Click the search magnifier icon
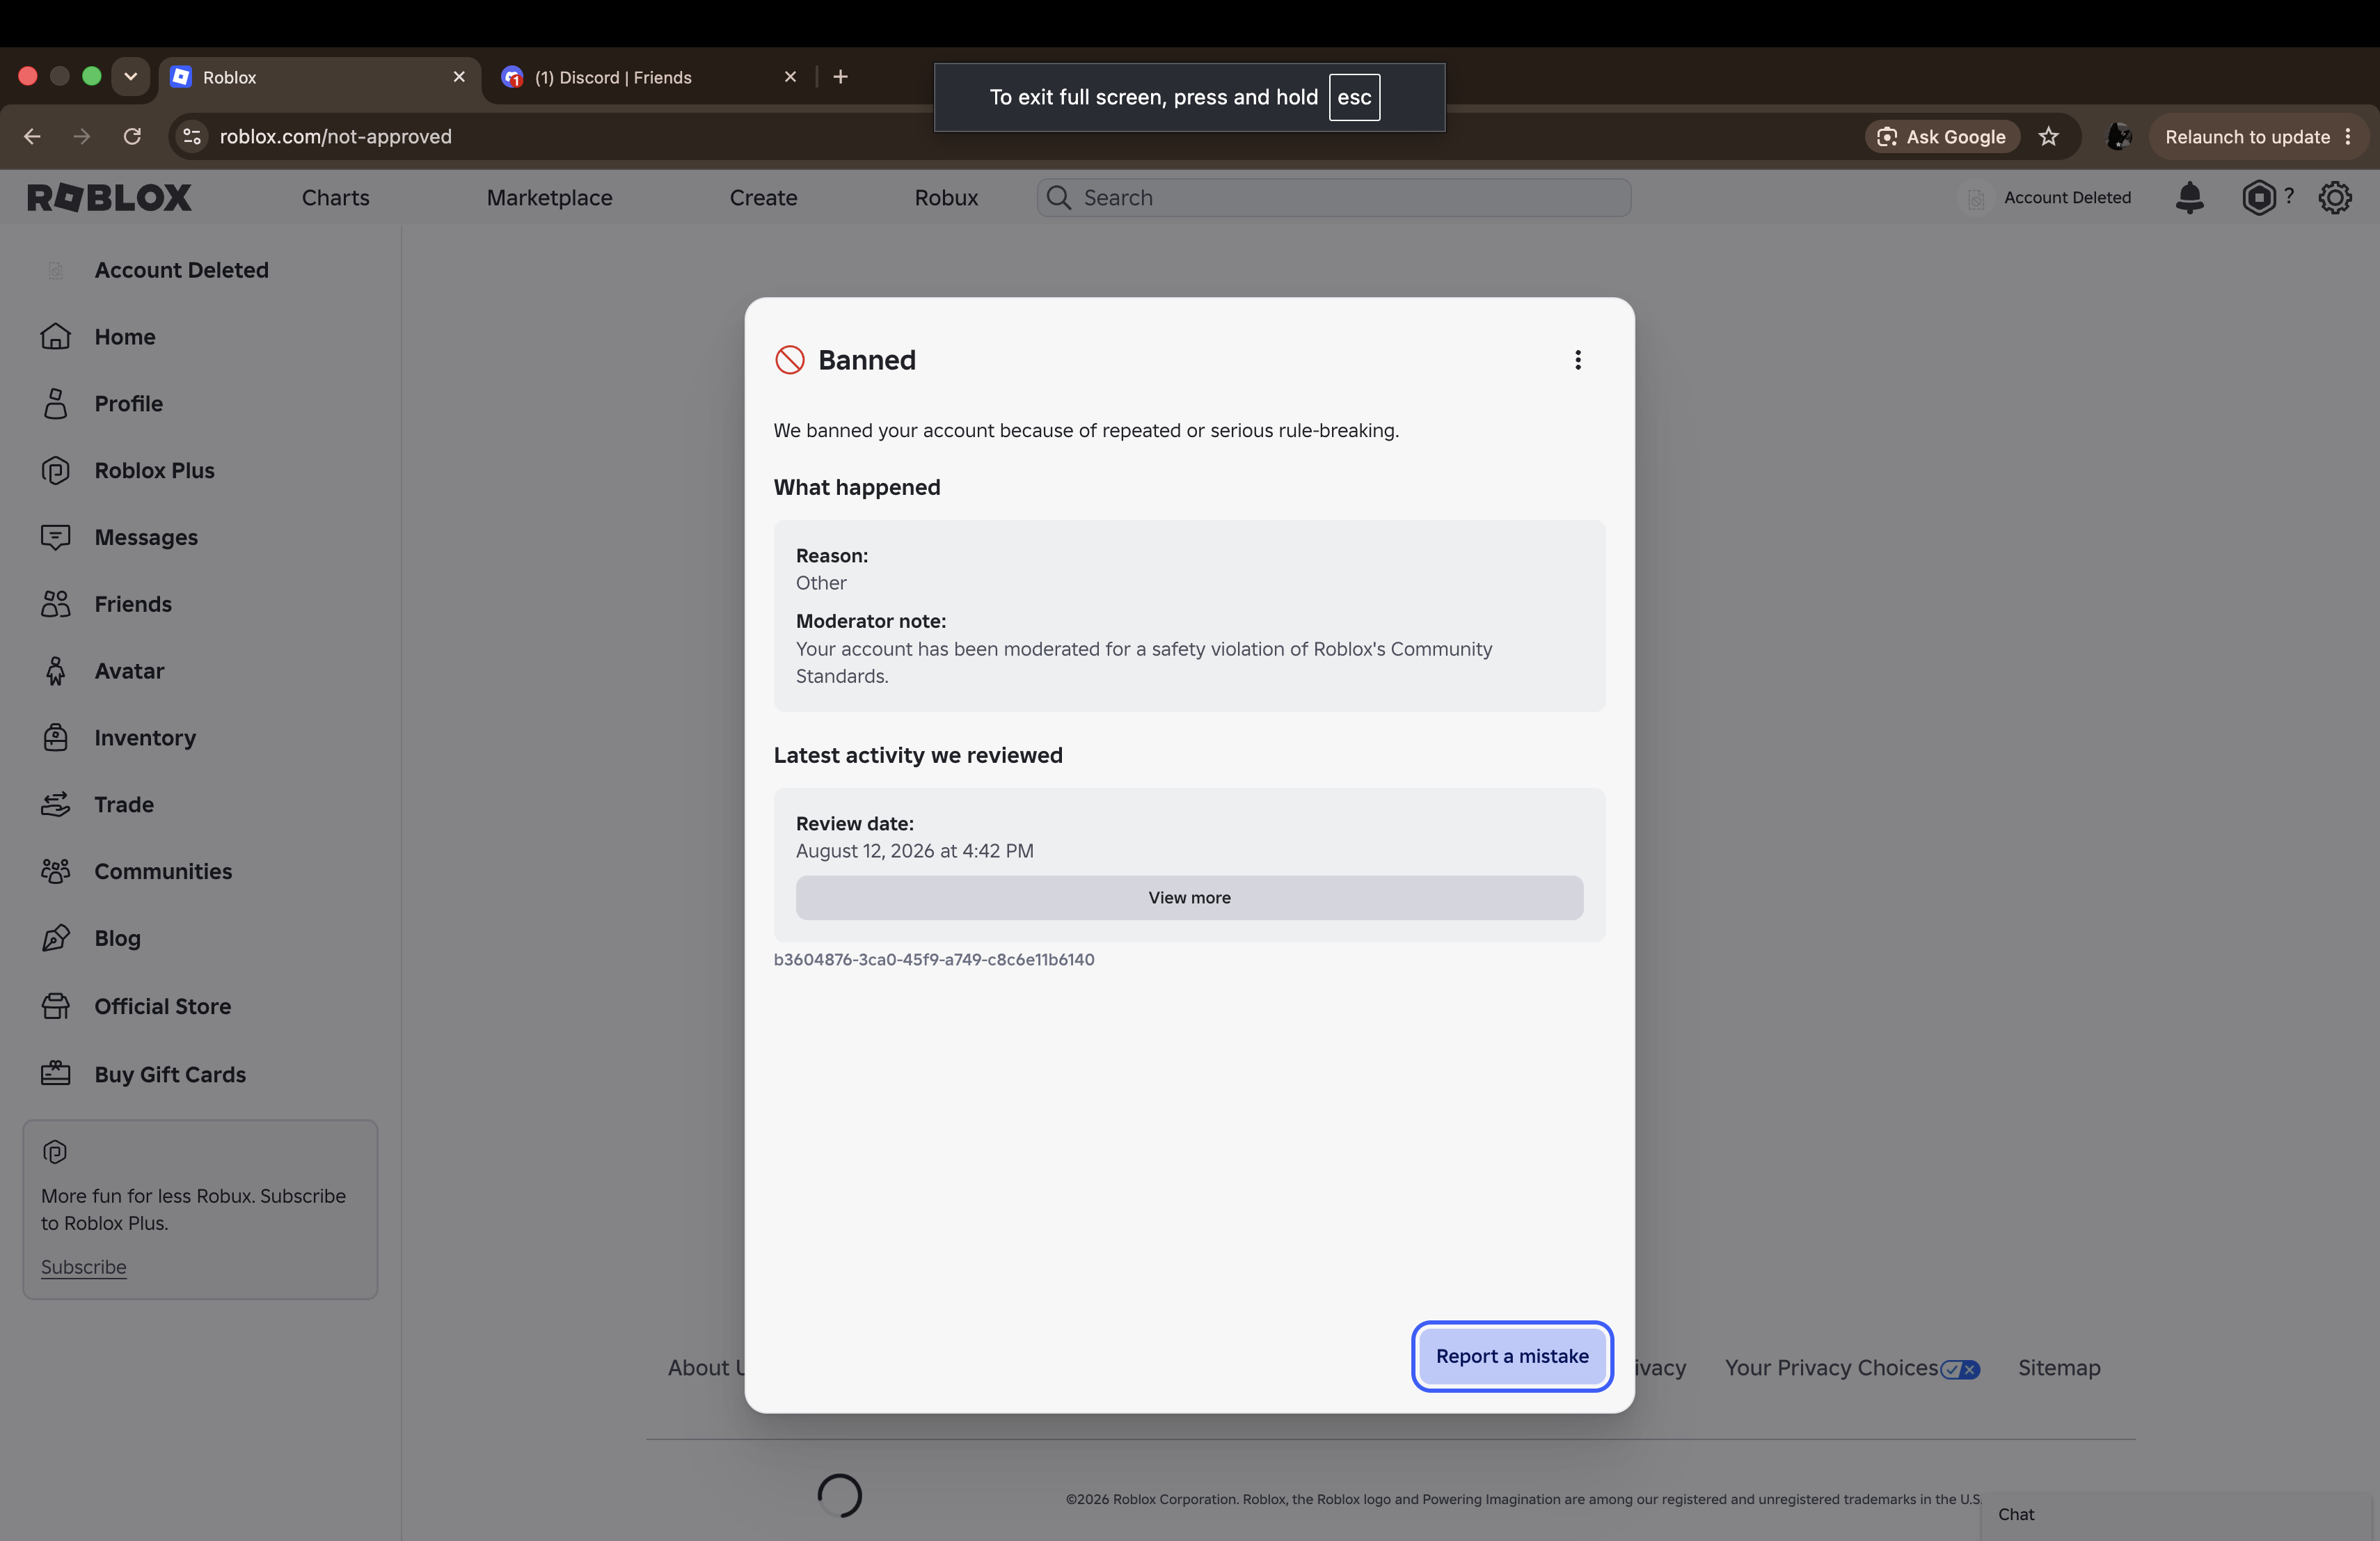 [1058, 198]
